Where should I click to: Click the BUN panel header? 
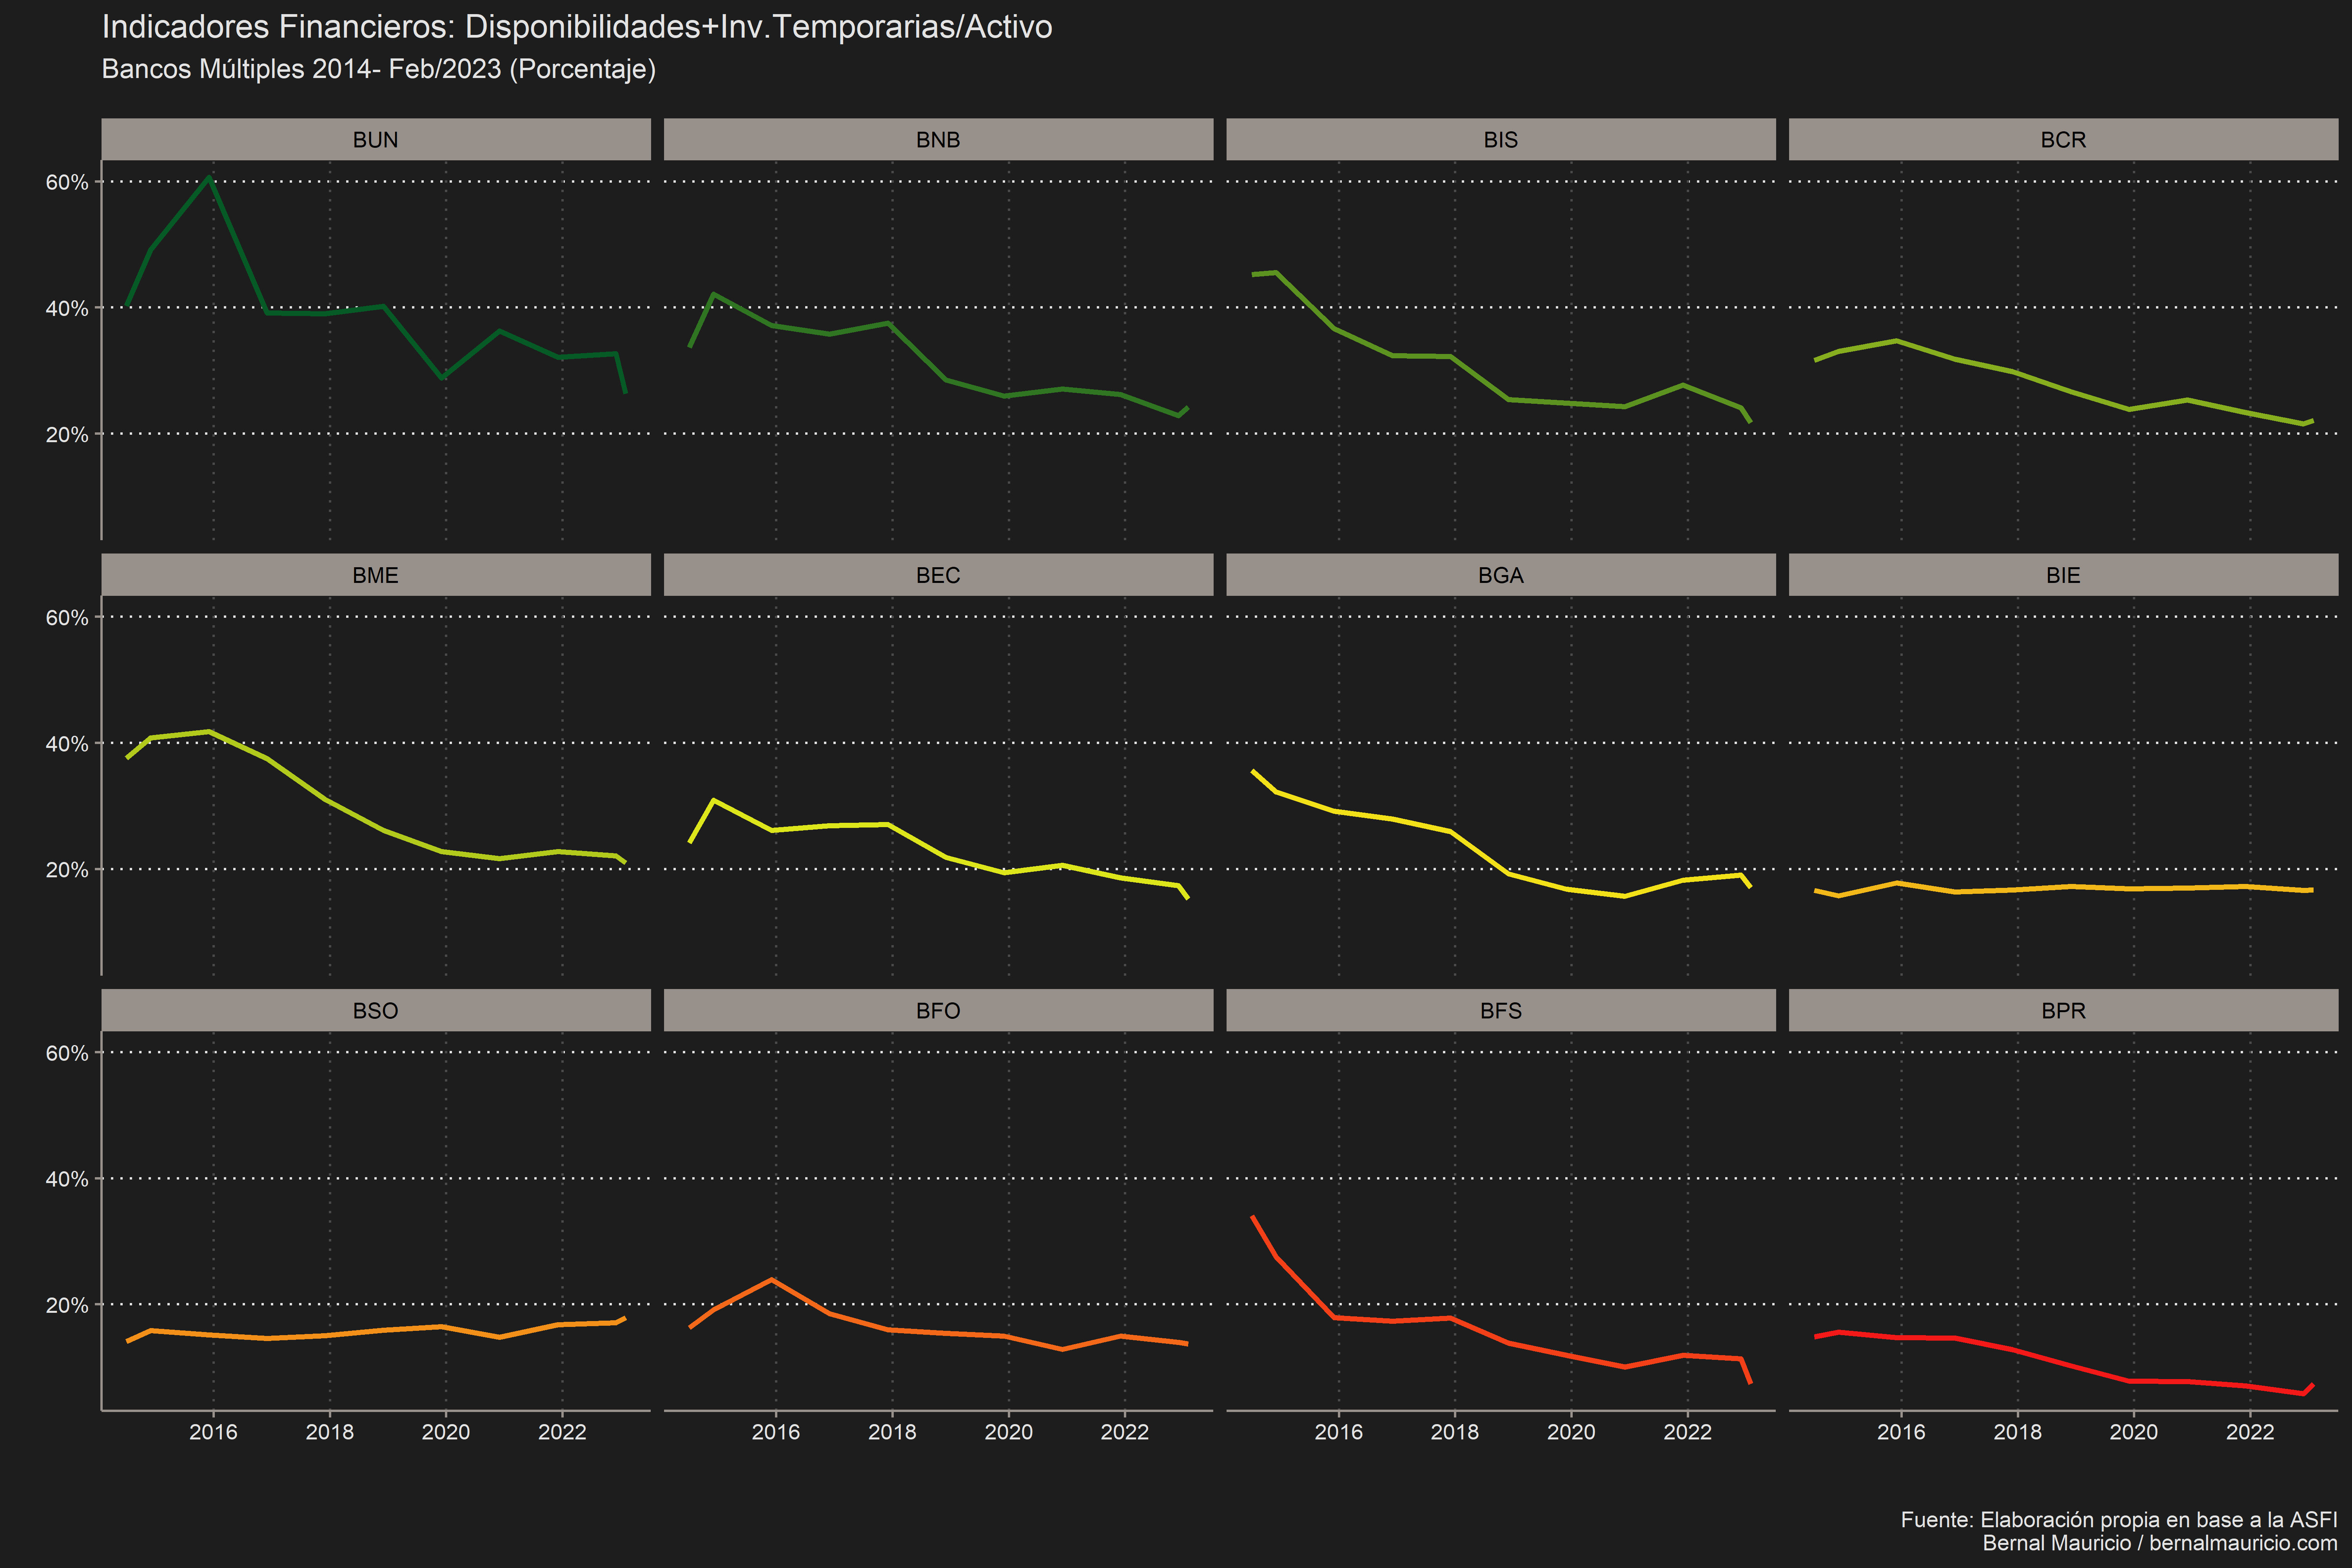(x=376, y=140)
